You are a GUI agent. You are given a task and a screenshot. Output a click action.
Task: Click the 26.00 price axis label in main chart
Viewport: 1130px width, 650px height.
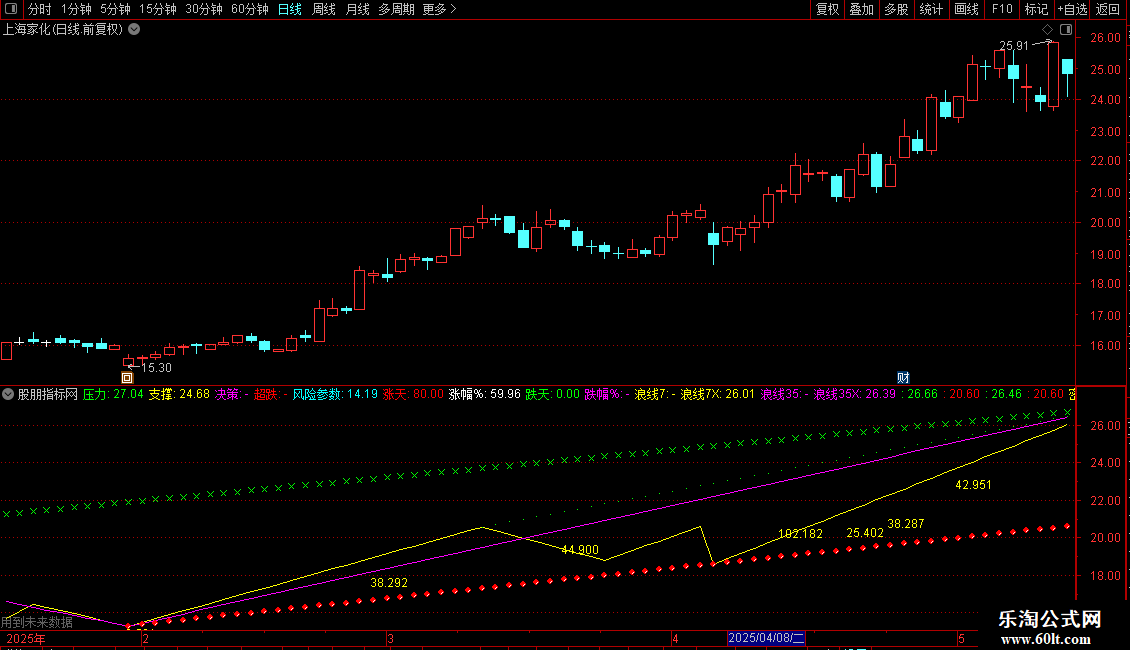pyautogui.click(x=1105, y=37)
